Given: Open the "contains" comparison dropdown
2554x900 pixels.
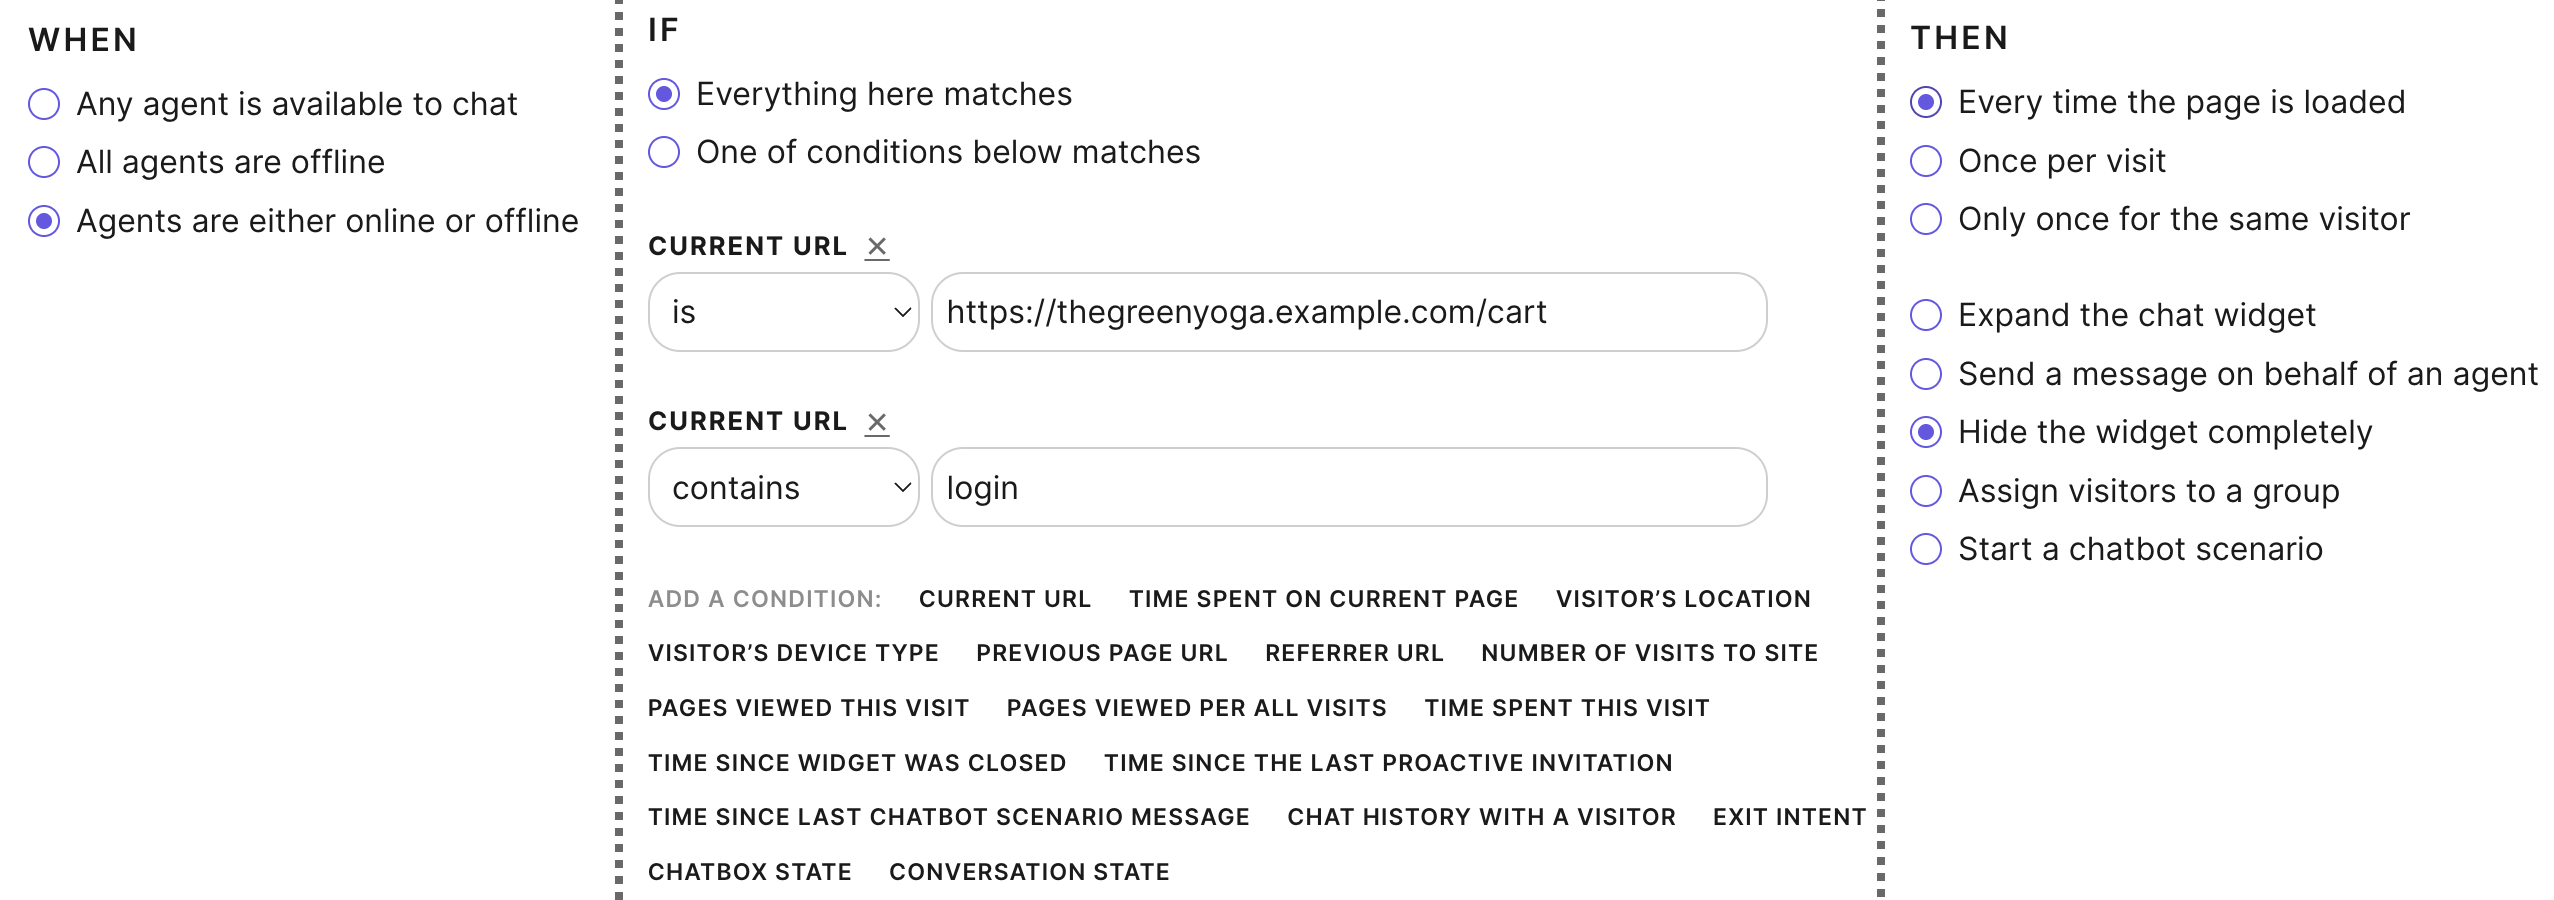Looking at the screenshot, I should point(783,487).
